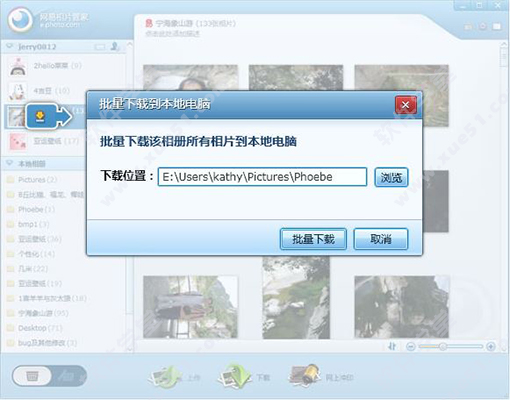Click the 浏览 browse button
The image size is (510, 400).
tap(391, 177)
